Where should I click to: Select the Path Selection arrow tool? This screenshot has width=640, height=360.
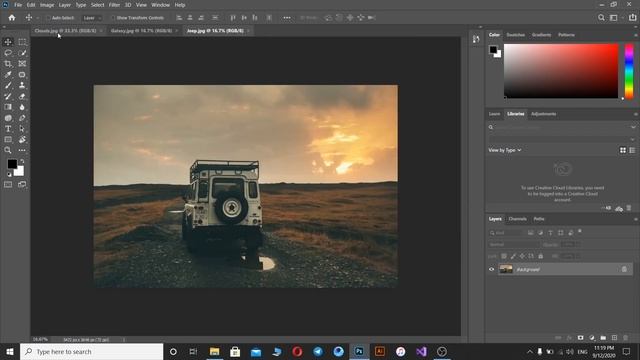(22, 129)
